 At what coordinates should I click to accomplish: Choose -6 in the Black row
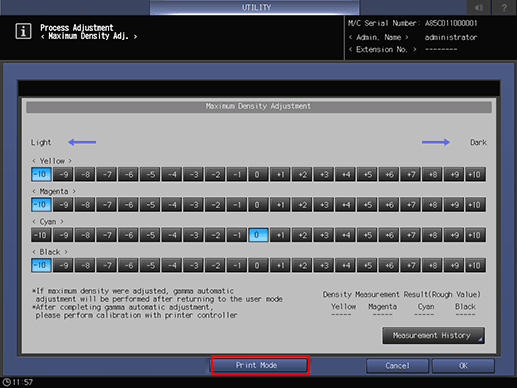click(128, 265)
